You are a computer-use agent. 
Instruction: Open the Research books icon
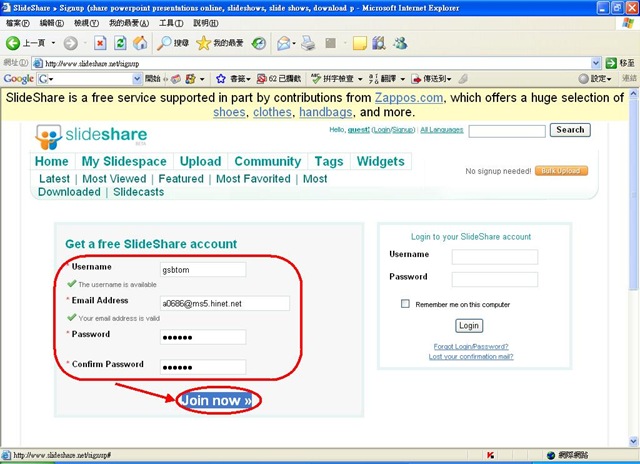tap(379, 43)
